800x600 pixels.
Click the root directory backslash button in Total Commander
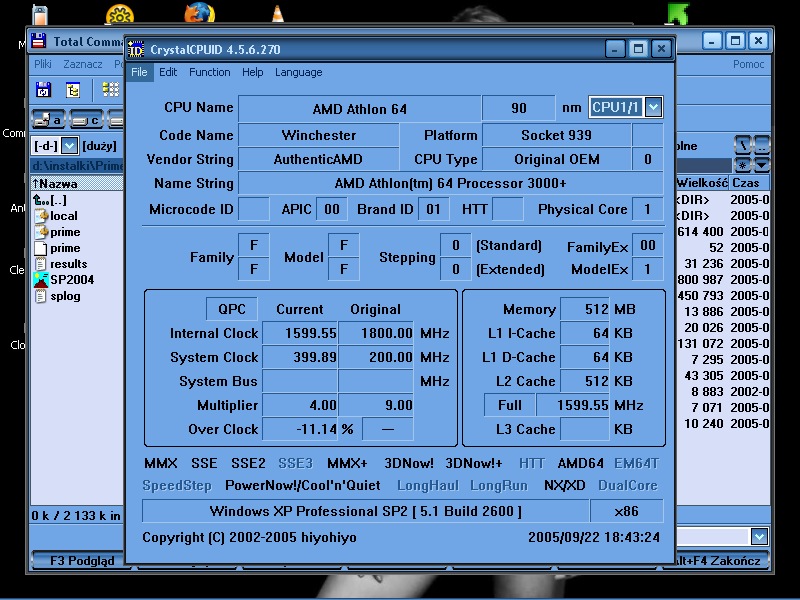(x=743, y=145)
